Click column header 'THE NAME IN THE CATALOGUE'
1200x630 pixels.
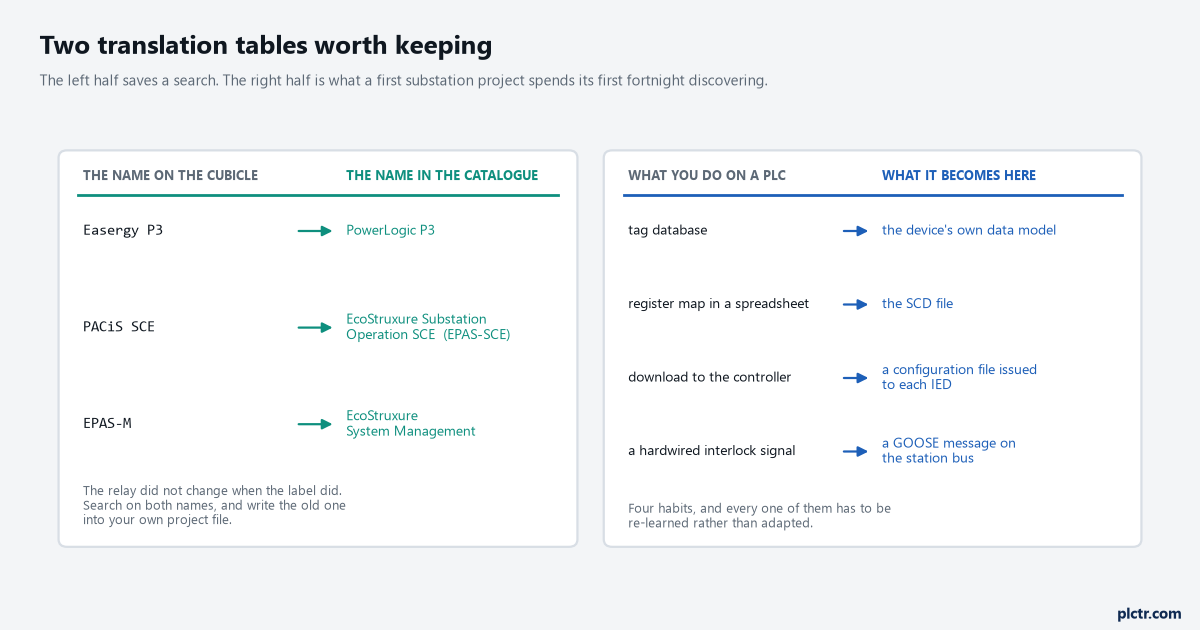442,175
